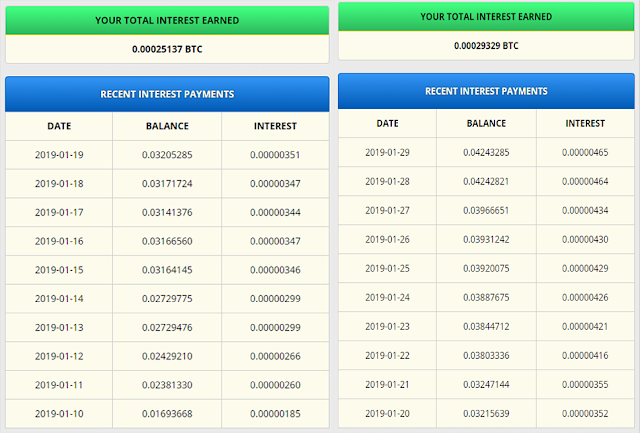
Task: Click date 2019-01-11
Action: pos(59,385)
